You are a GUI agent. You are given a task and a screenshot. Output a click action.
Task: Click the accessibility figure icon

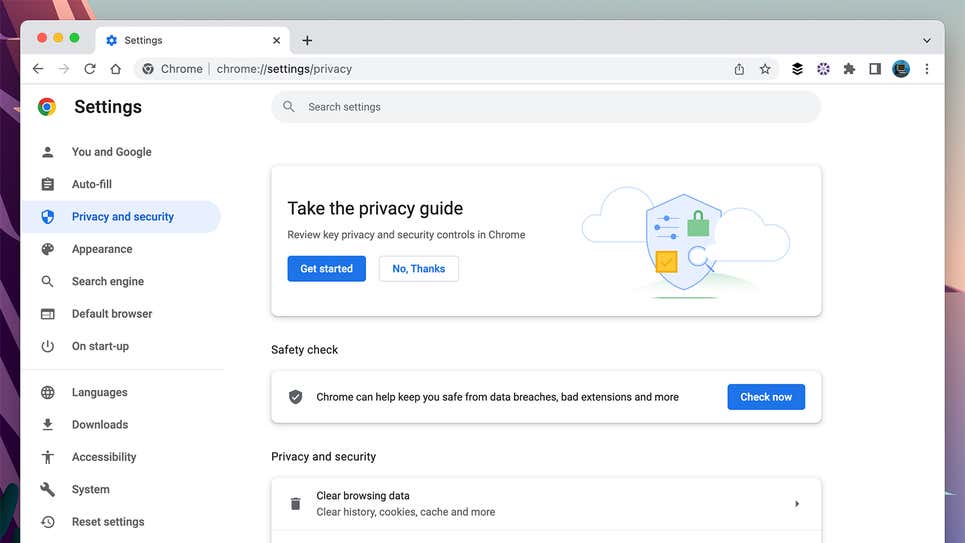point(47,457)
